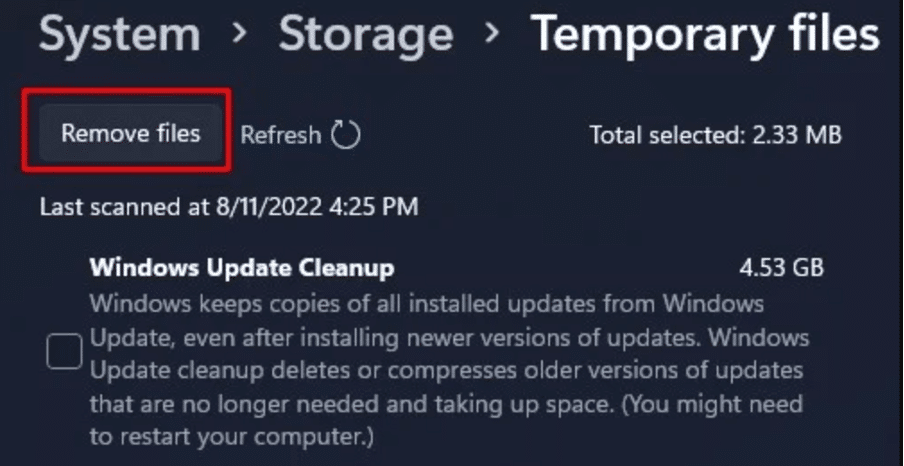
Task: Select the Windows Update Cleanup title
Action: tap(242, 268)
